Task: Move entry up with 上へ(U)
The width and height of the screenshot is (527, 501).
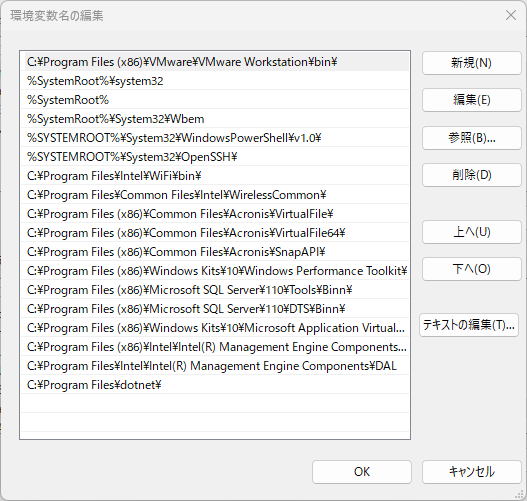Action: click(472, 232)
